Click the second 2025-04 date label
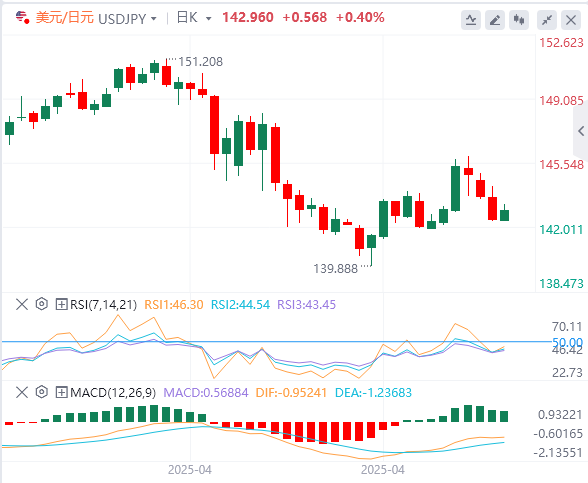The image size is (588, 483). pyautogui.click(x=383, y=470)
